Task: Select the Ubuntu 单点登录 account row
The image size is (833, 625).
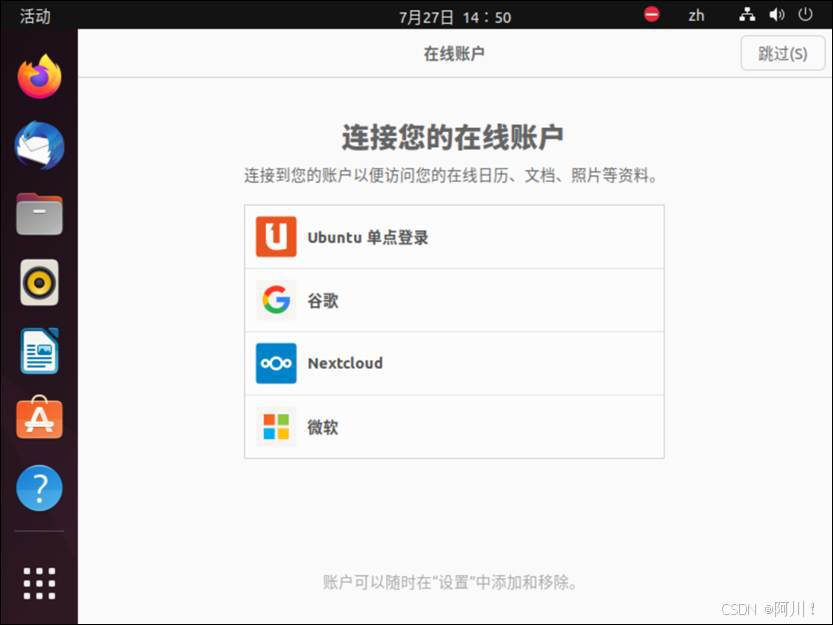Action: tap(454, 237)
